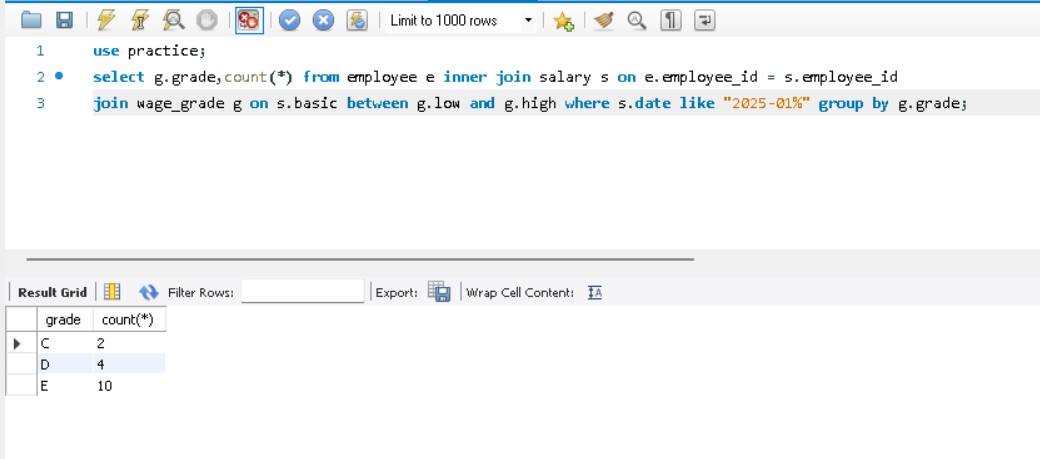The height and width of the screenshot is (459, 1040).
Task: Rollback the transaction with X icon
Action: [323, 21]
